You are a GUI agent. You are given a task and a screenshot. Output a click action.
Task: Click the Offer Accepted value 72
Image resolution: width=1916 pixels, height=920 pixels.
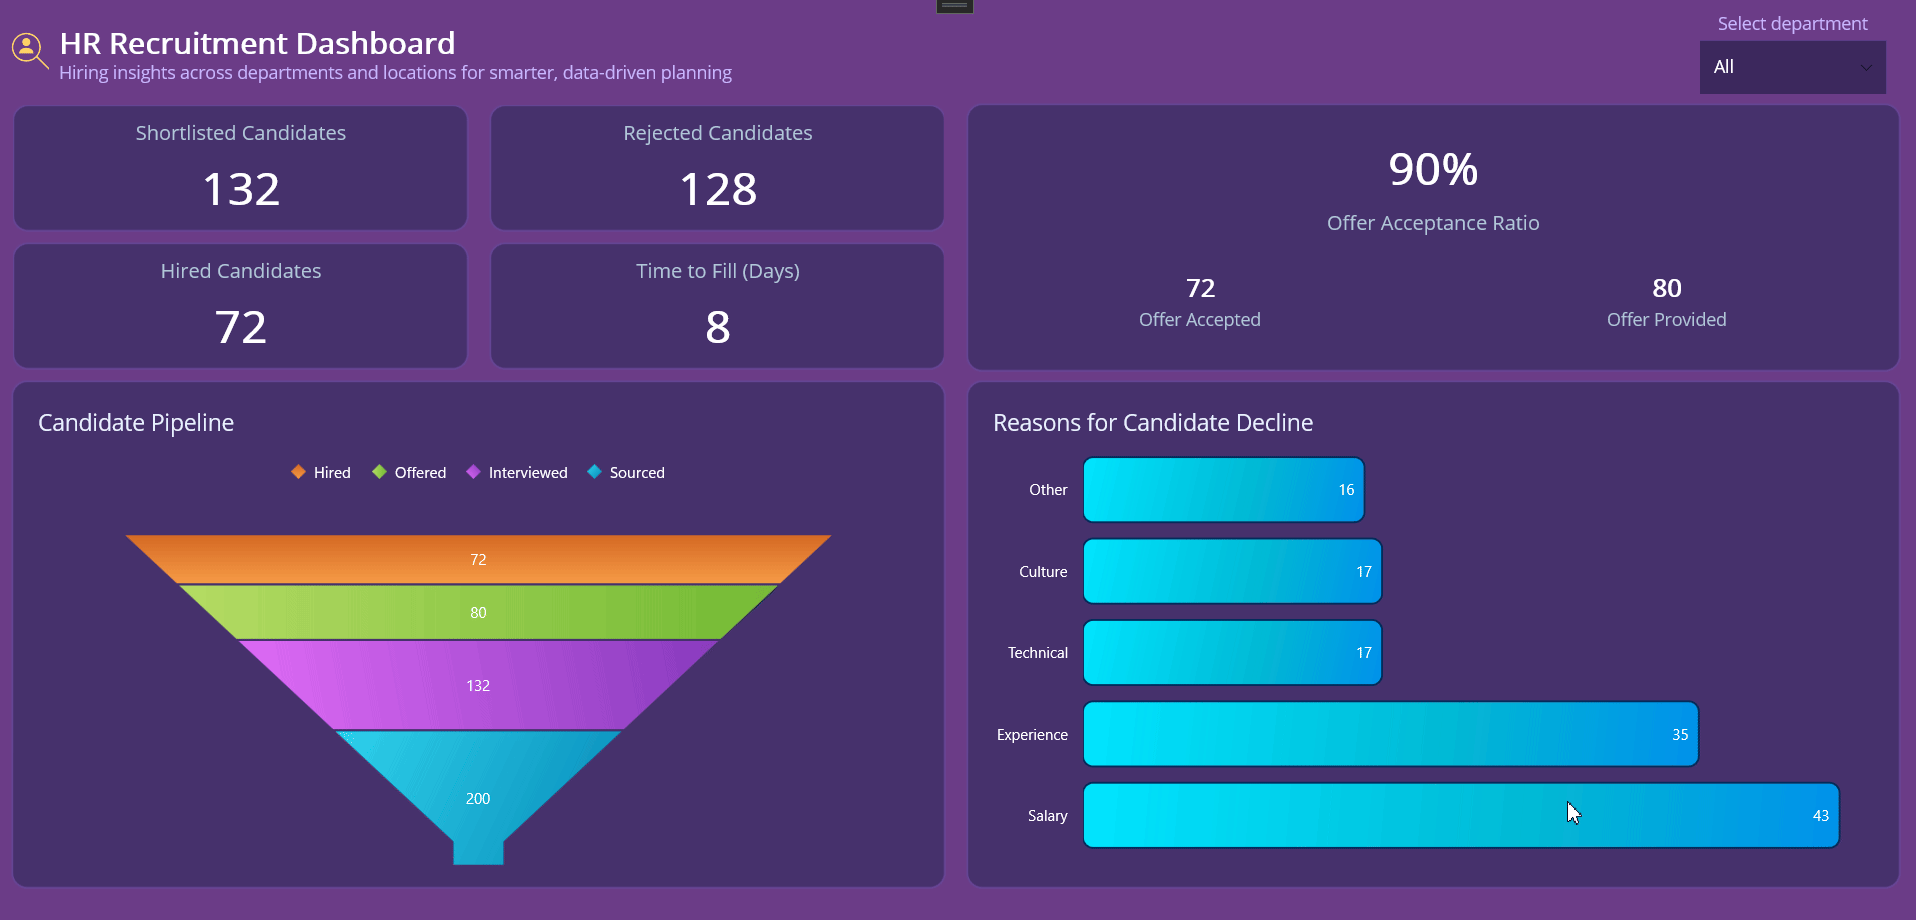pos(1199,288)
